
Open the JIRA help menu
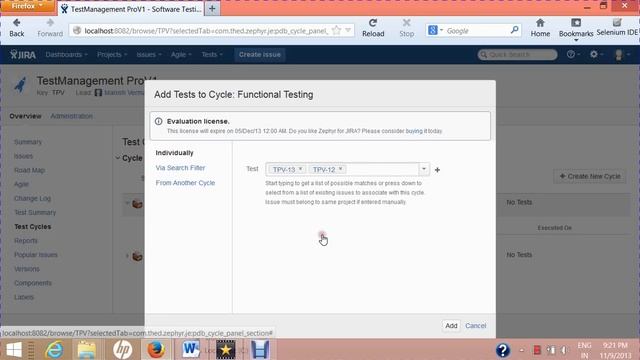(x=573, y=54)
